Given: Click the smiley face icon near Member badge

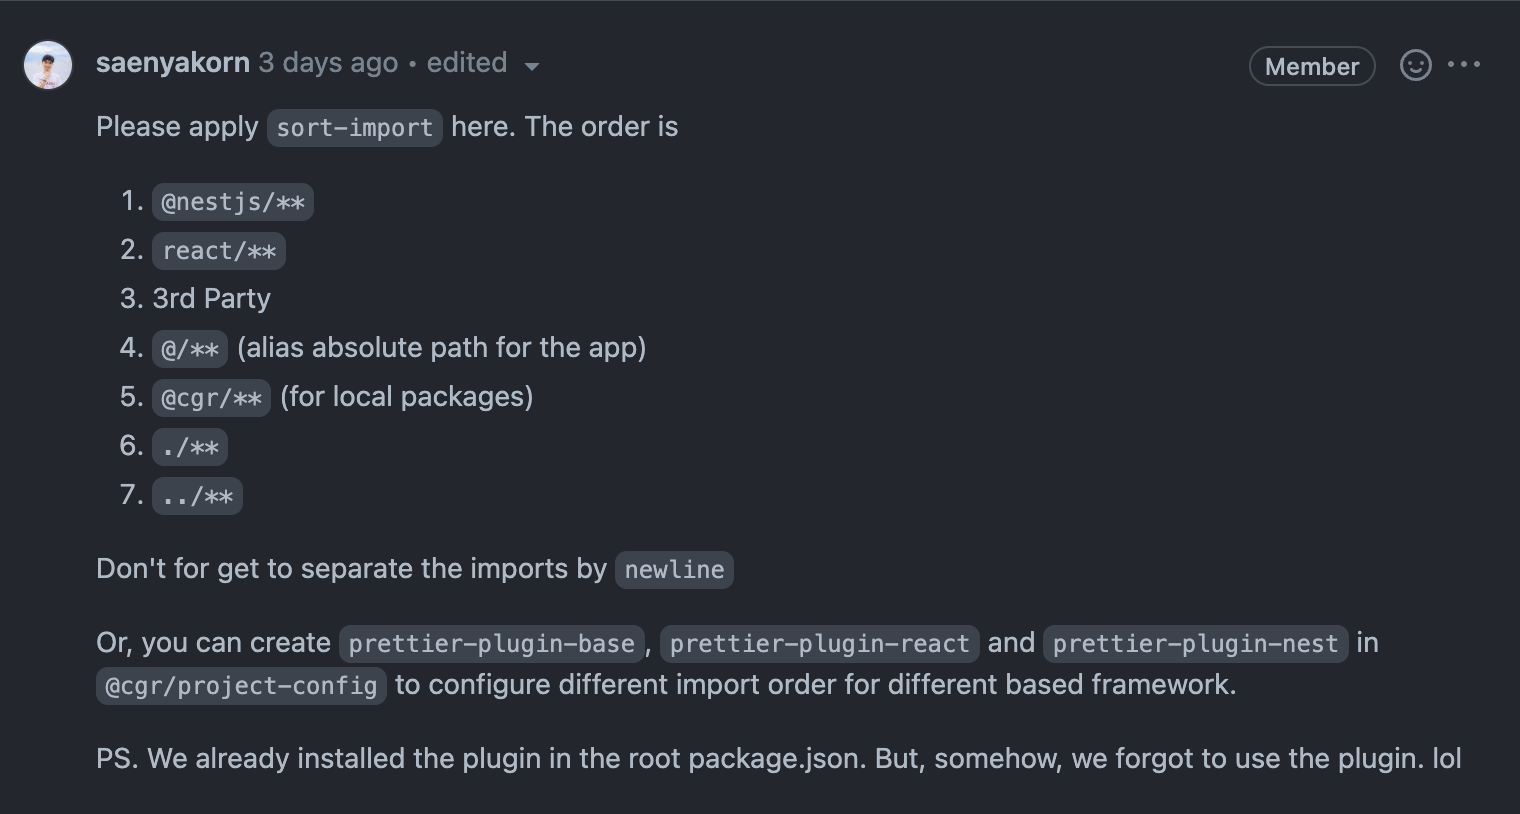Looking at the screenshot, I should pos(1416,64).
